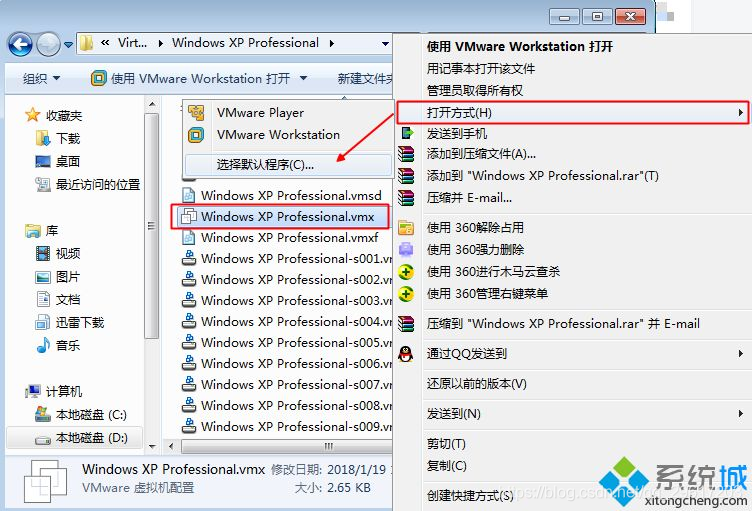Choose context menu 使用 VMware Workstation 打开
This screenshot has width=752, height=511.
tap(520, 47)
